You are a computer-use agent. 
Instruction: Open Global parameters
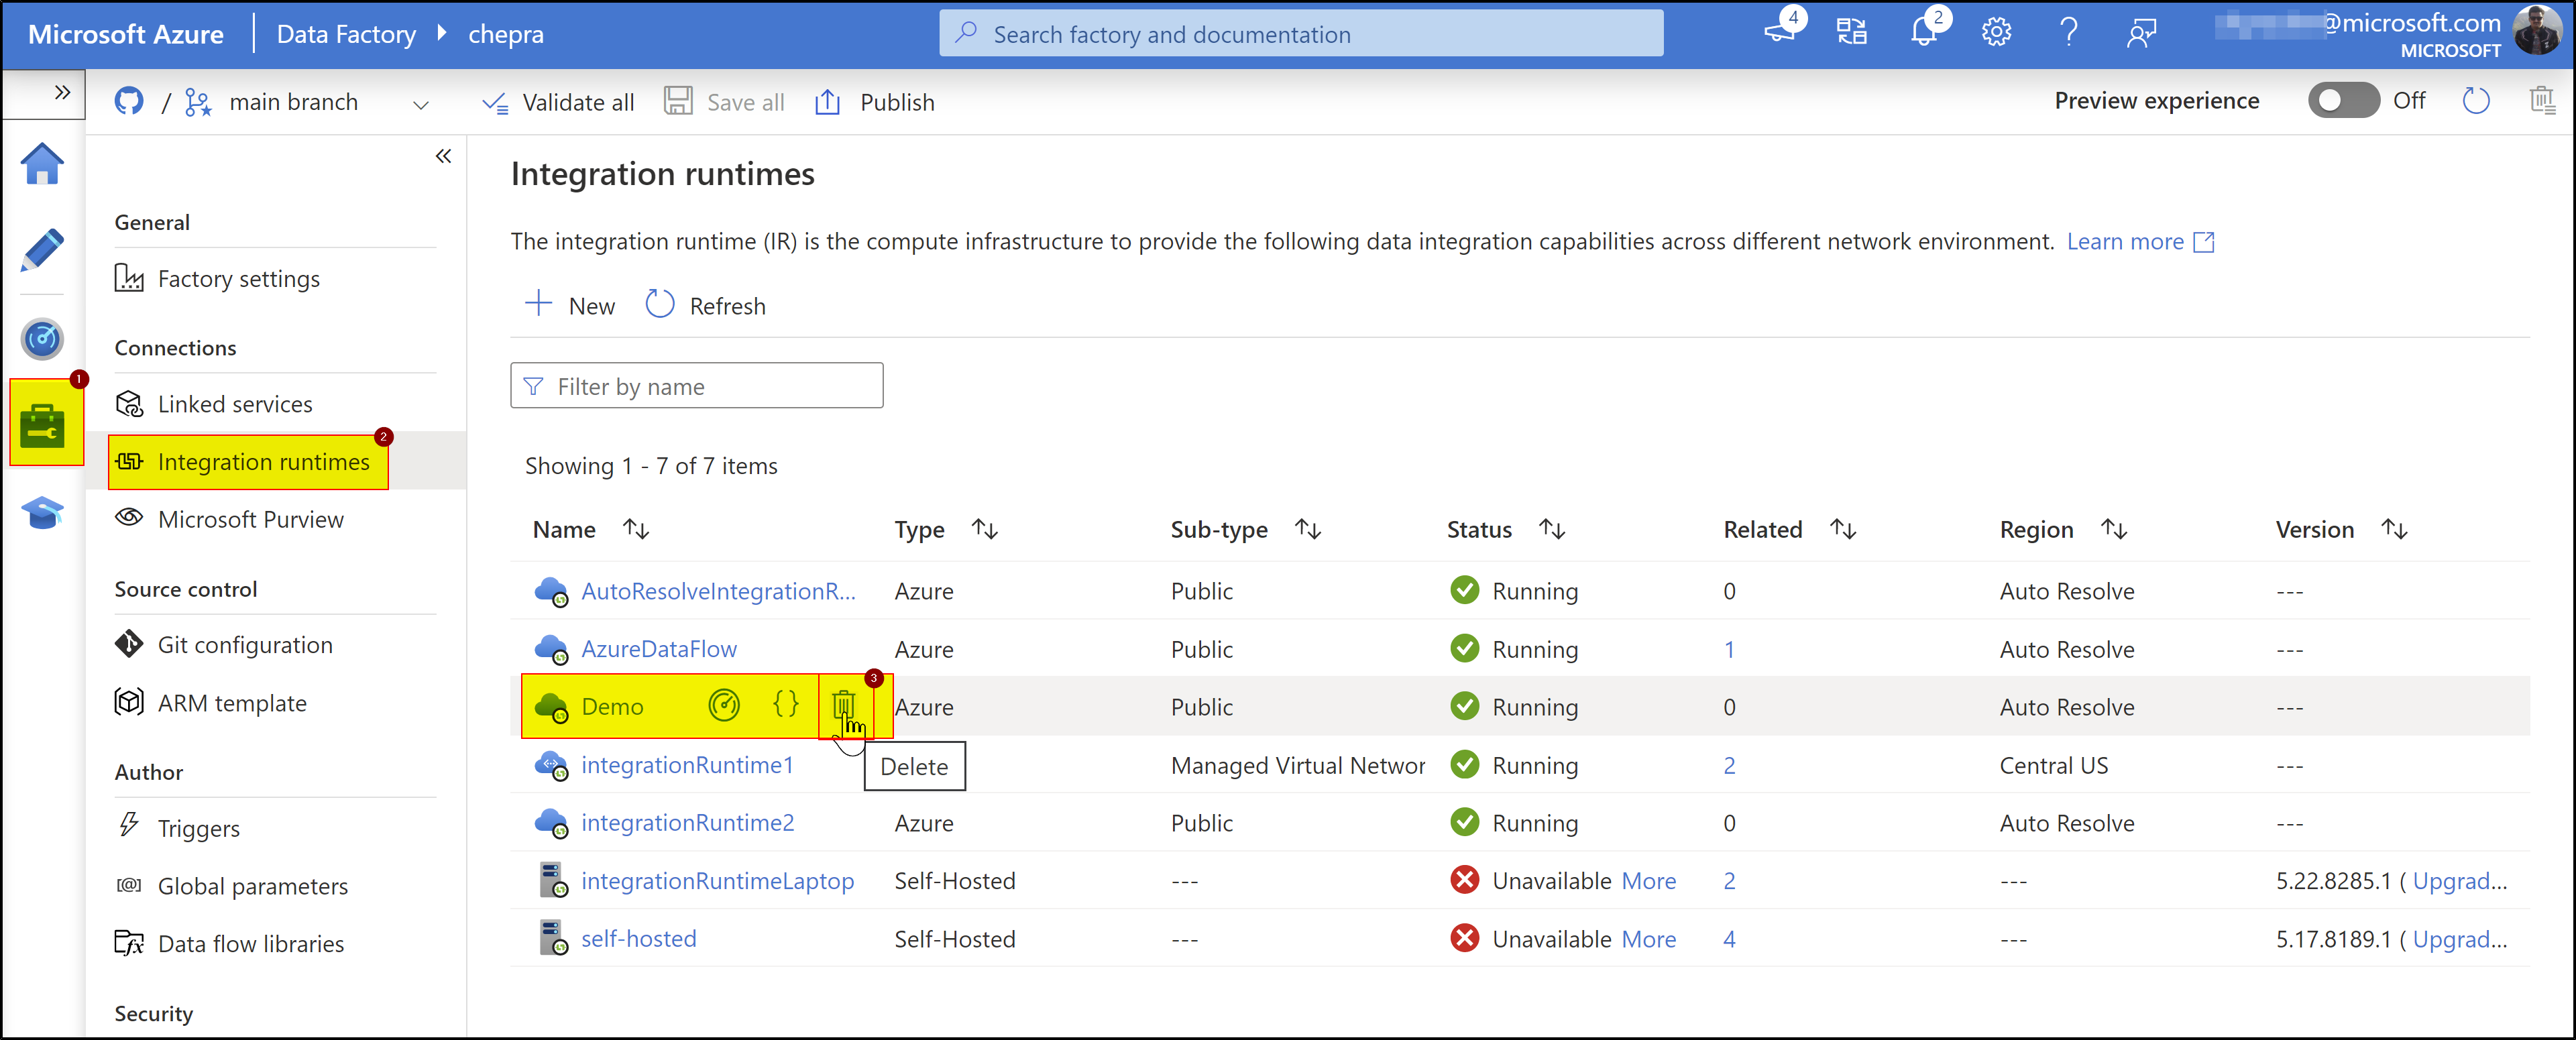point(232,886)
